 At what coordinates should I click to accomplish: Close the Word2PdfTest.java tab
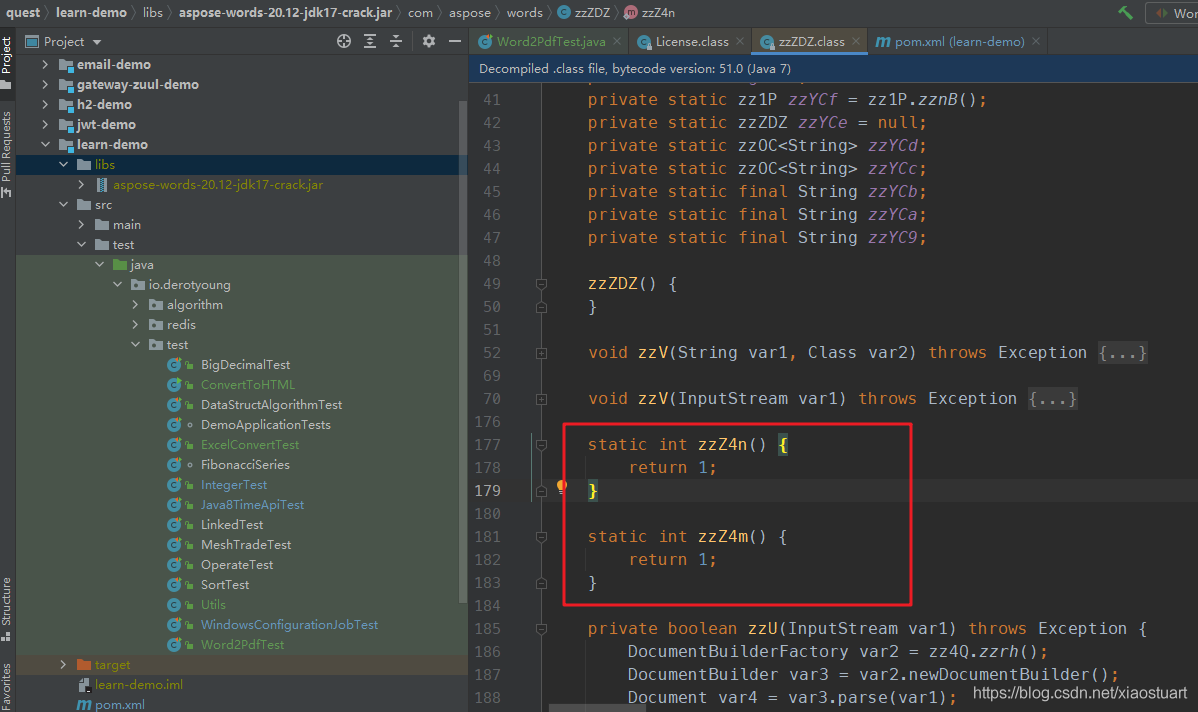pyautogui.click(x=617, y=41)
